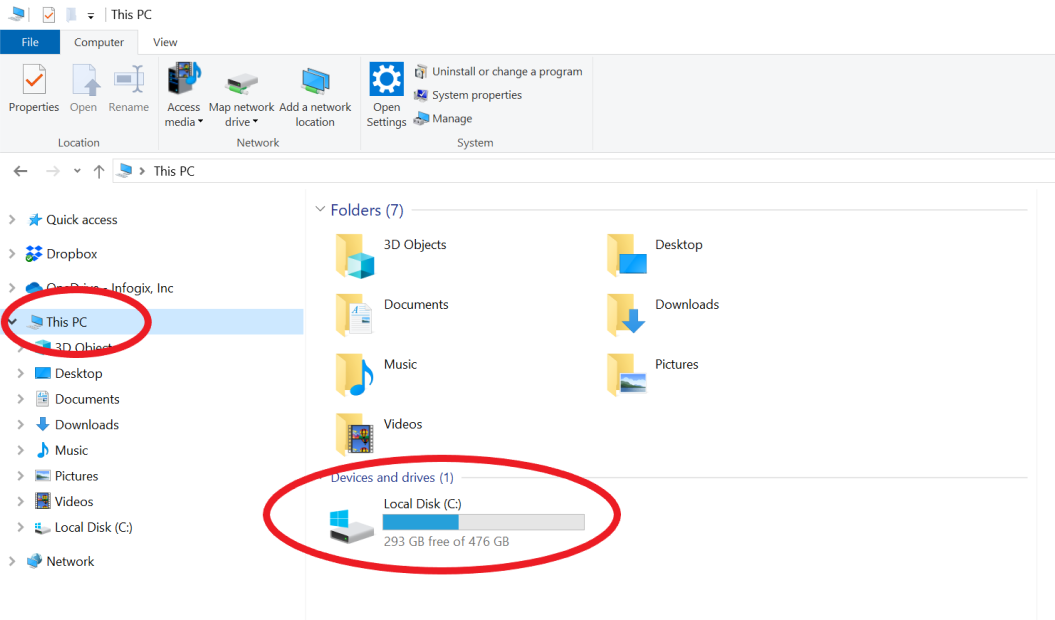Open the Videos folder icon
This screenshot has width=1055, height=620.
[352, 434]
